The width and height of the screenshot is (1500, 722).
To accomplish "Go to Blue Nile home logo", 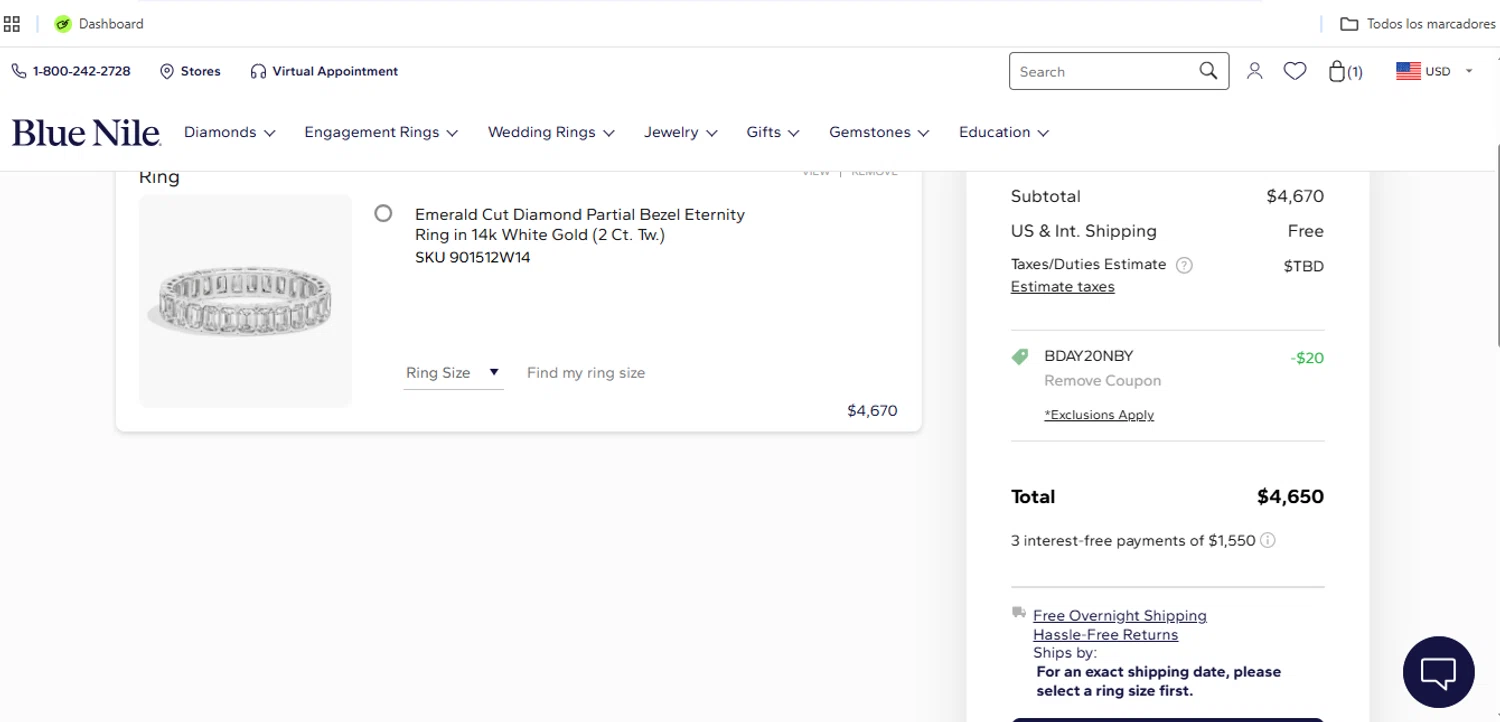I will pyautogui.click(x=86, y=132).
